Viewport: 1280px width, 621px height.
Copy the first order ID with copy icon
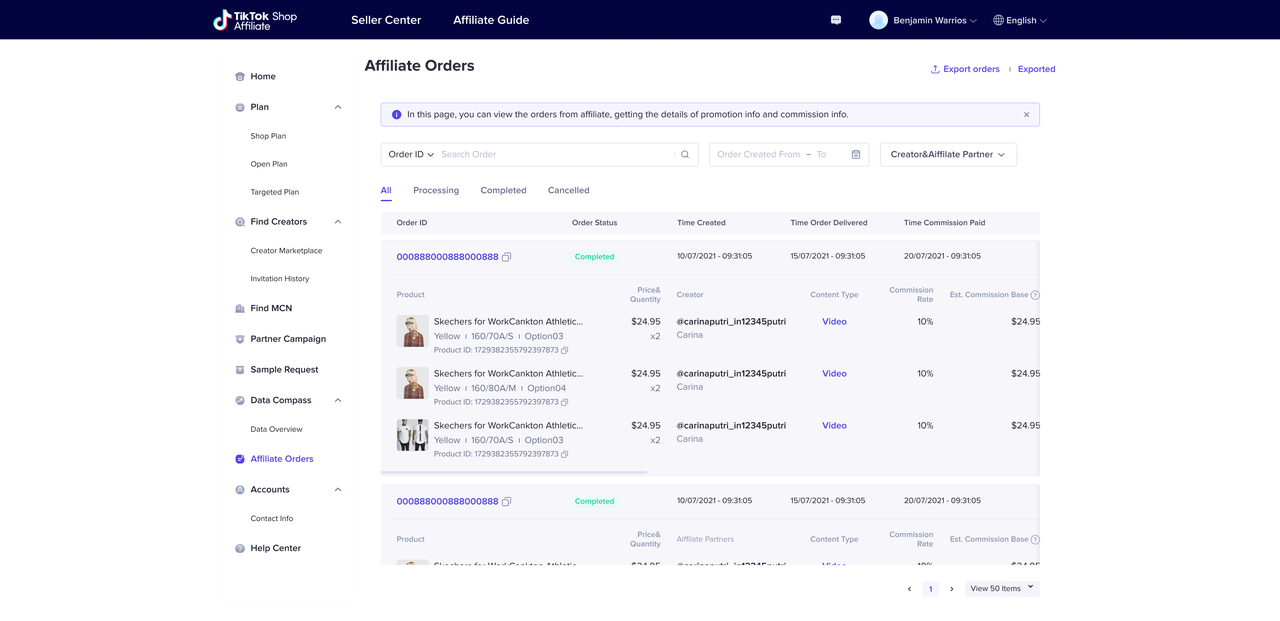[507, 257]
